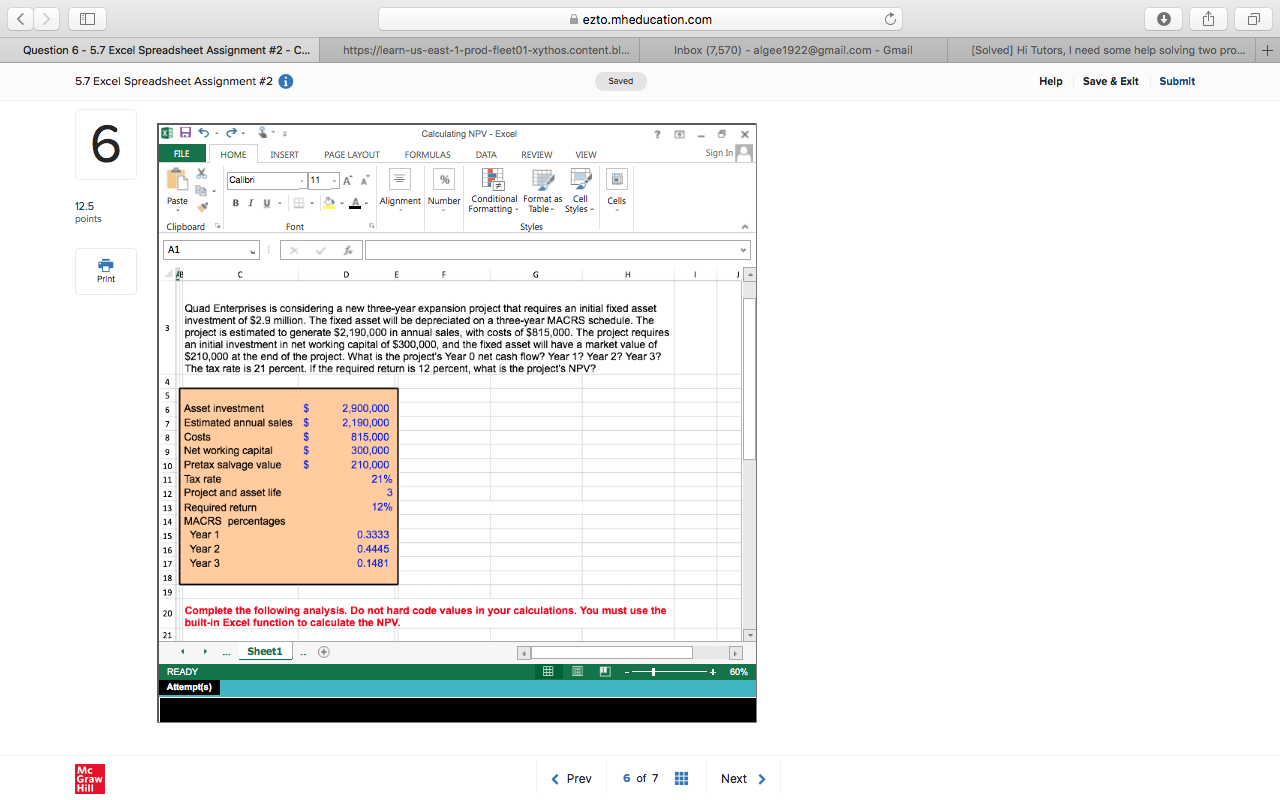Switch to the REVIEW ribbon tab

(x=537, y=155)
